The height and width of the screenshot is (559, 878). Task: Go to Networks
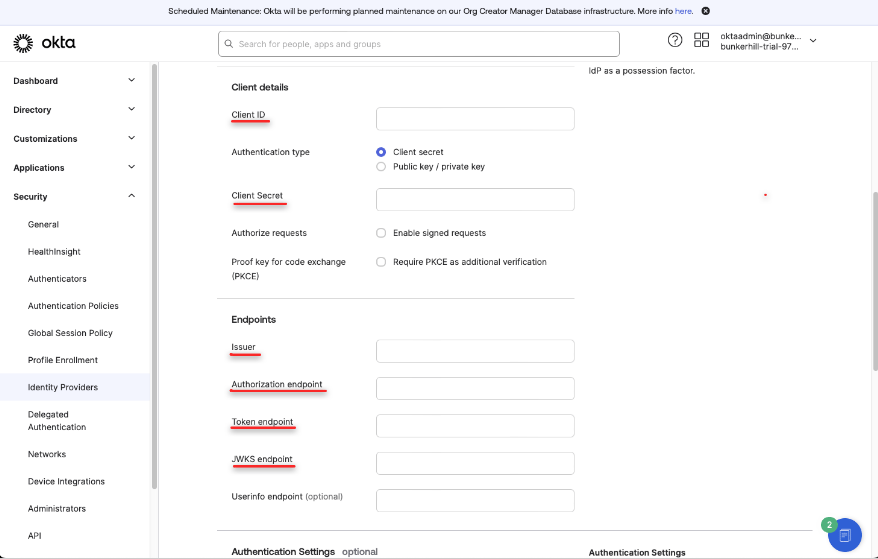(46, 454)
